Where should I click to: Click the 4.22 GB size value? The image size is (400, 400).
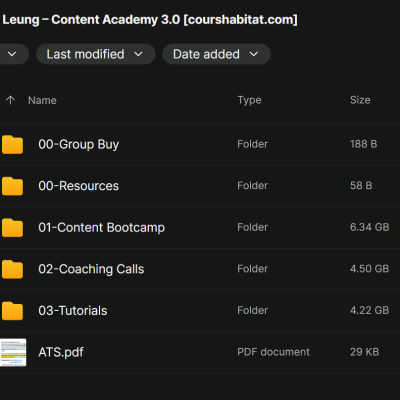[370, 310]
